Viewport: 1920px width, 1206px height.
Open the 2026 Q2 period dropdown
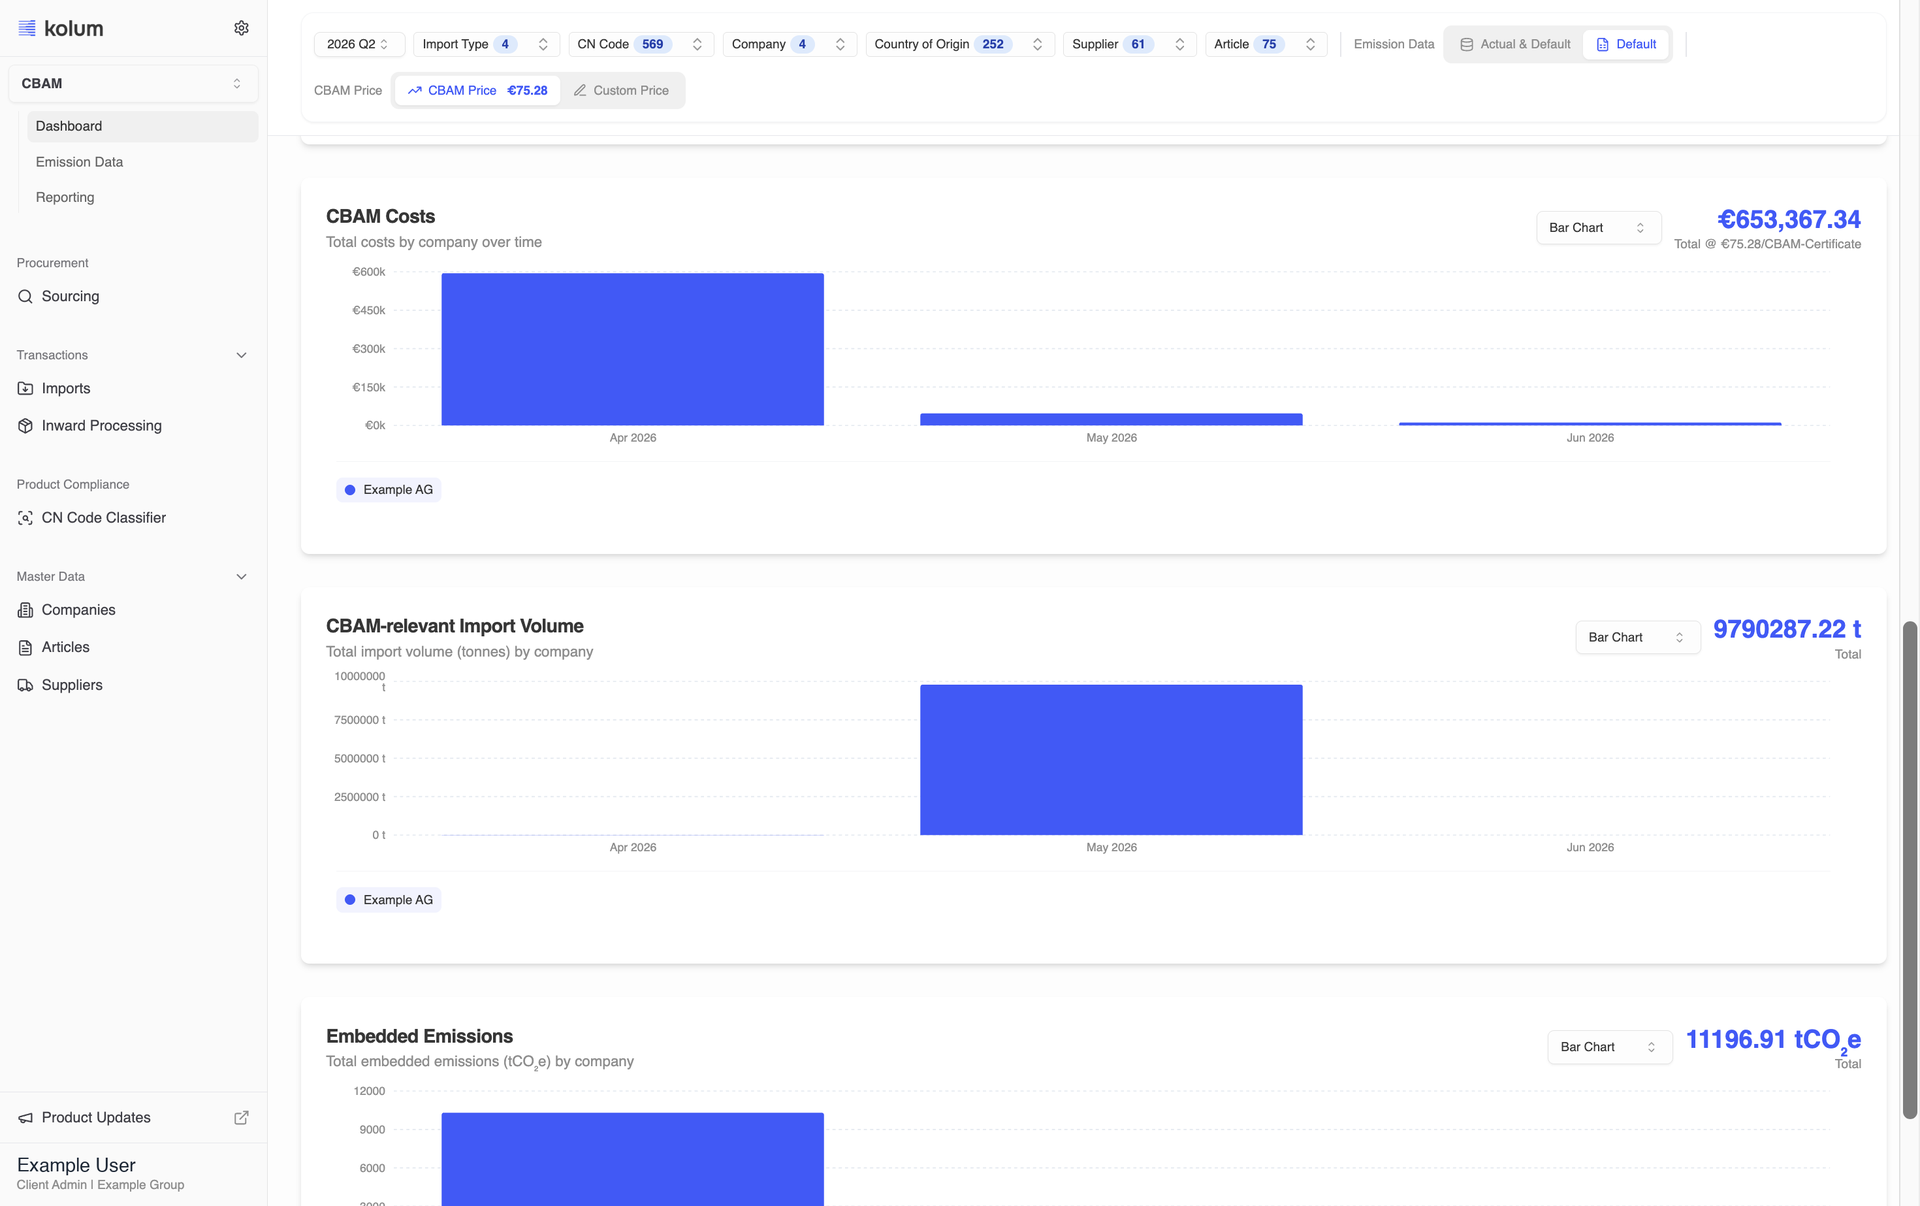pyautogui.click(x=359, y=44)
